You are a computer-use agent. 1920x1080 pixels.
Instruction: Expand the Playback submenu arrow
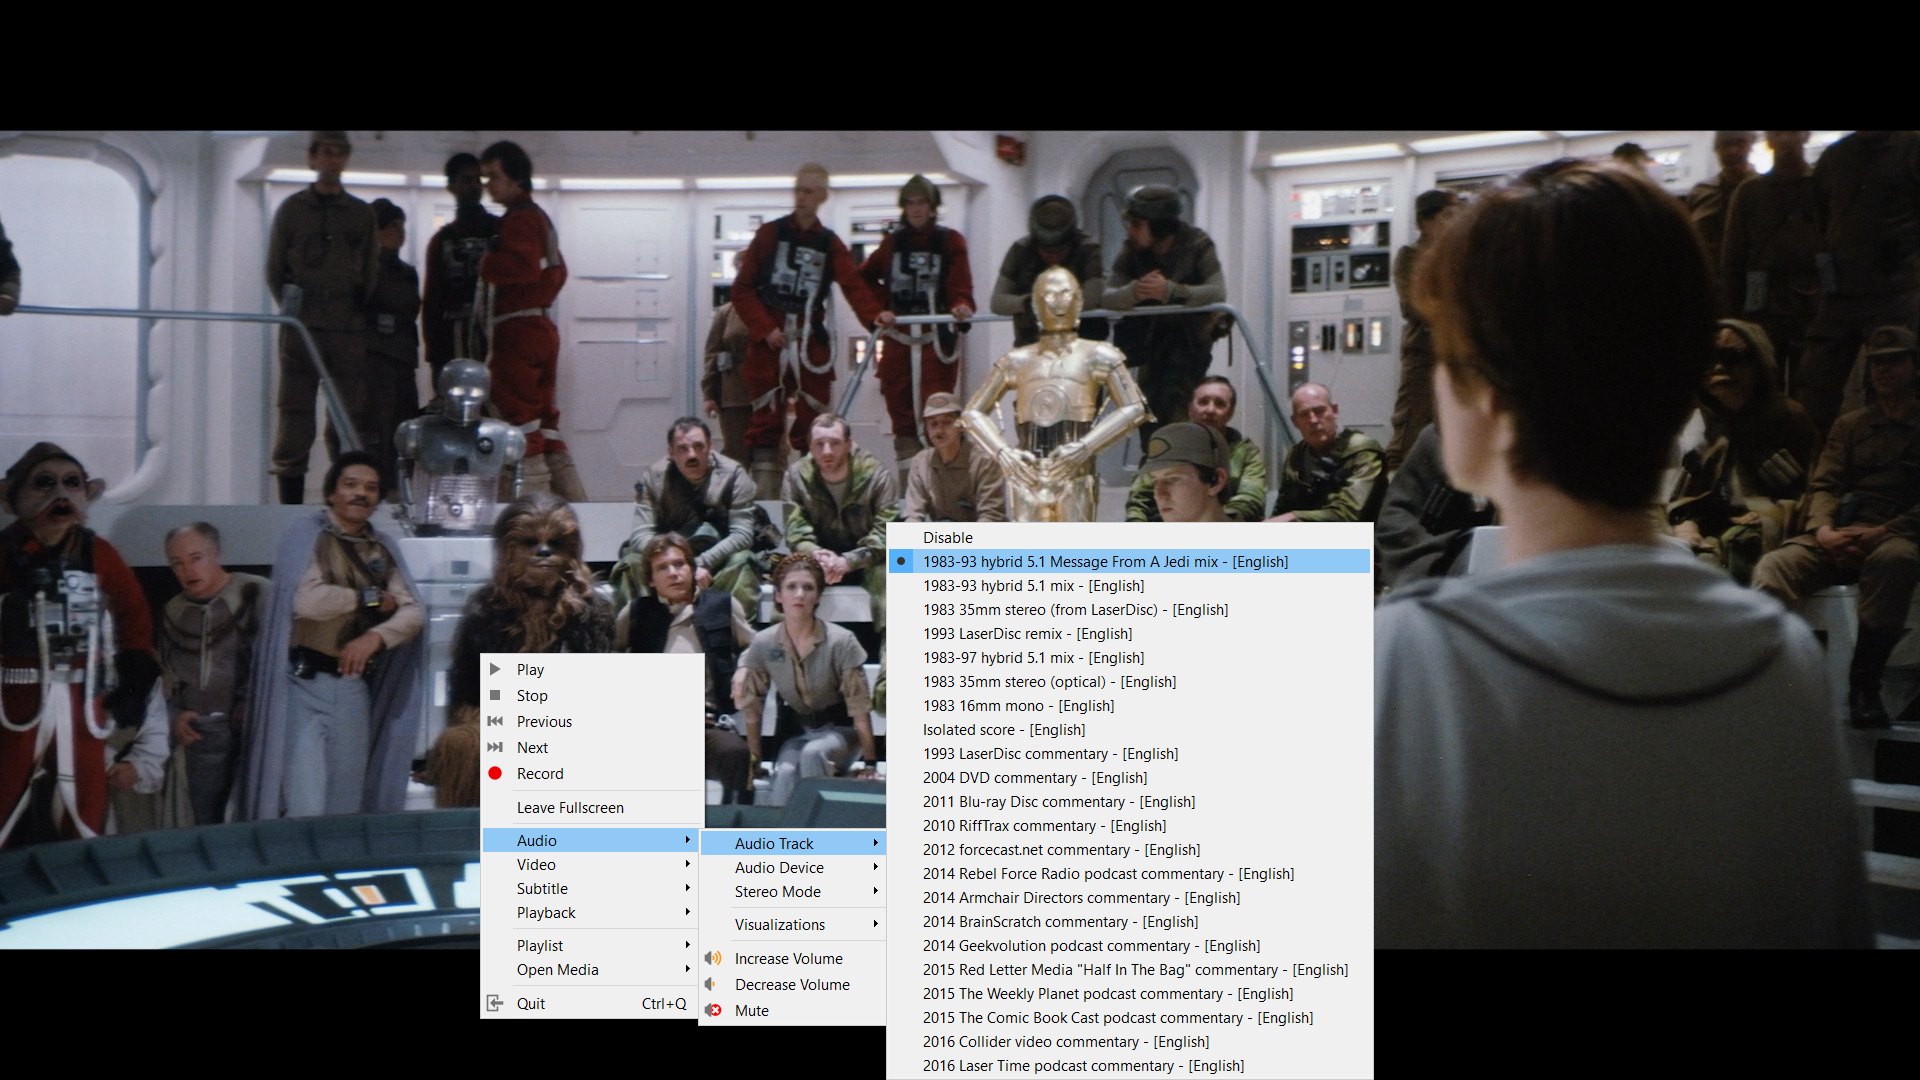(x=688, y=912)
